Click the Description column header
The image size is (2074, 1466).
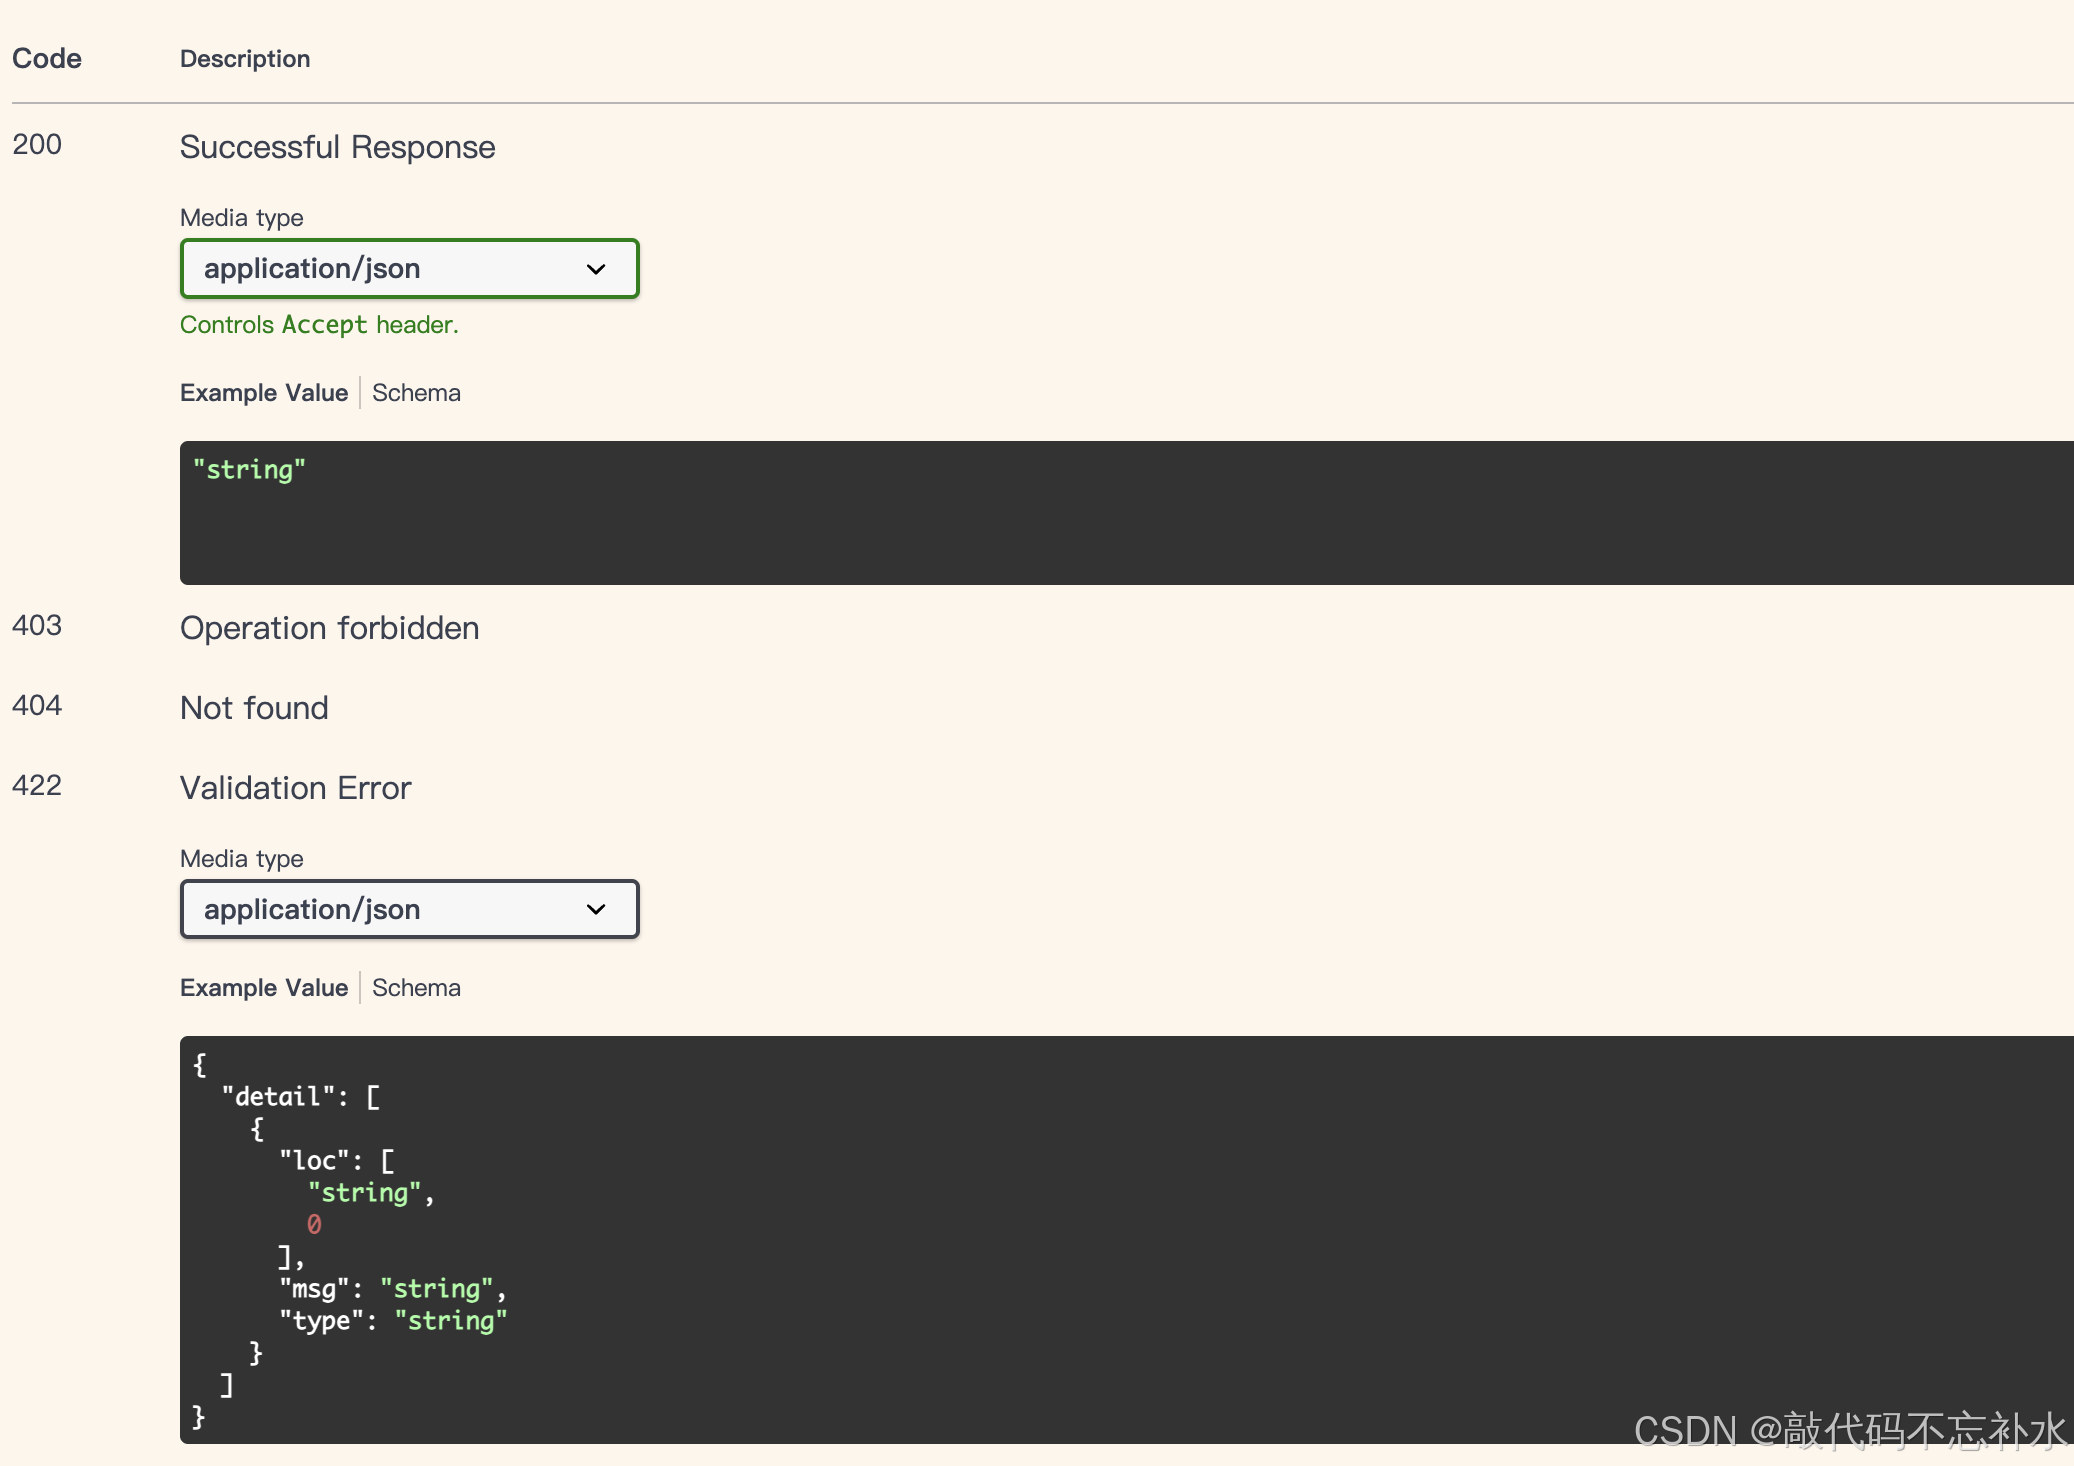(x=245, y=59)
